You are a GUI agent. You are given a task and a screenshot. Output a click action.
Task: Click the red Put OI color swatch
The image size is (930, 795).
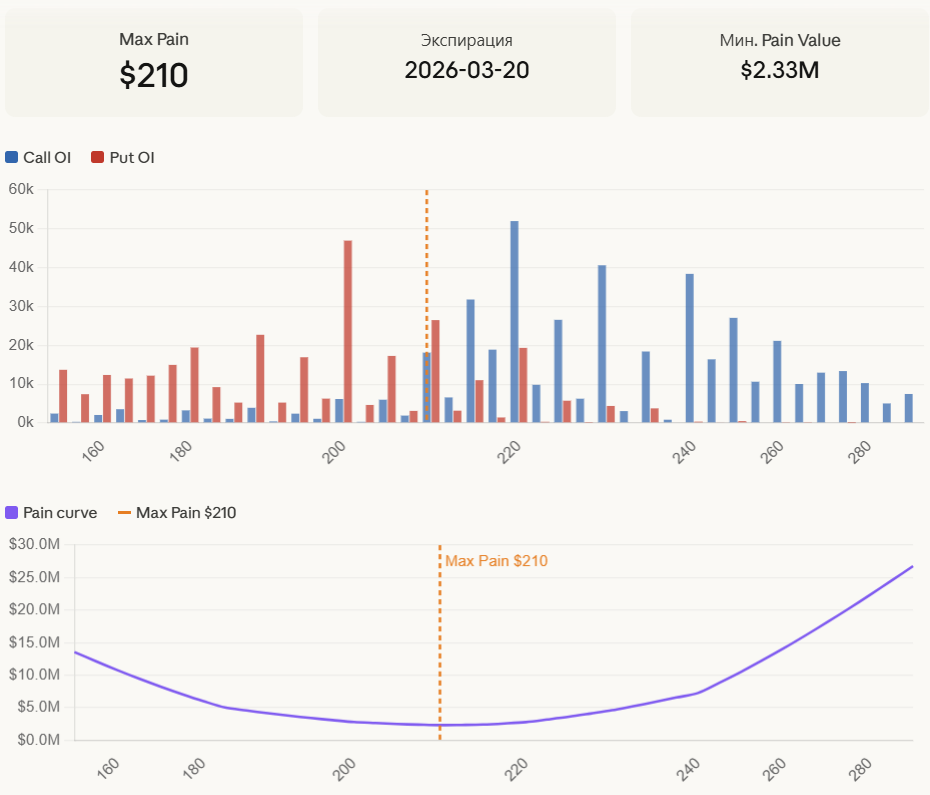click(x=97, y=157)
